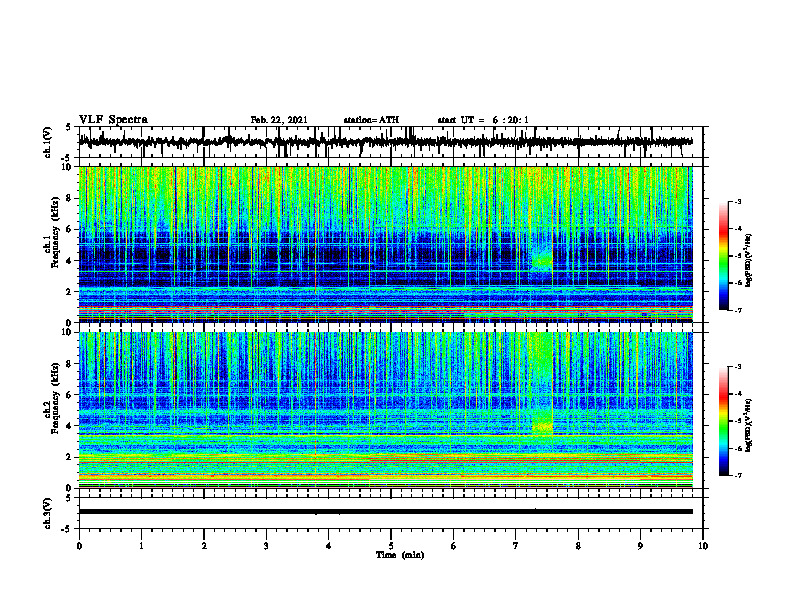This screenshot has height=612, width=792.
Task: Click the green burst near 4 kHz in ch.1 spectrogram
Action: click(542, 261)
